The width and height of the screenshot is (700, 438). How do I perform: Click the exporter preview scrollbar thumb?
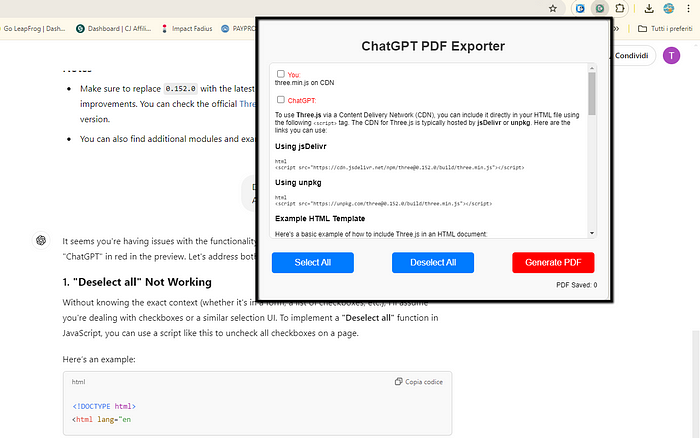click(592, 93)
